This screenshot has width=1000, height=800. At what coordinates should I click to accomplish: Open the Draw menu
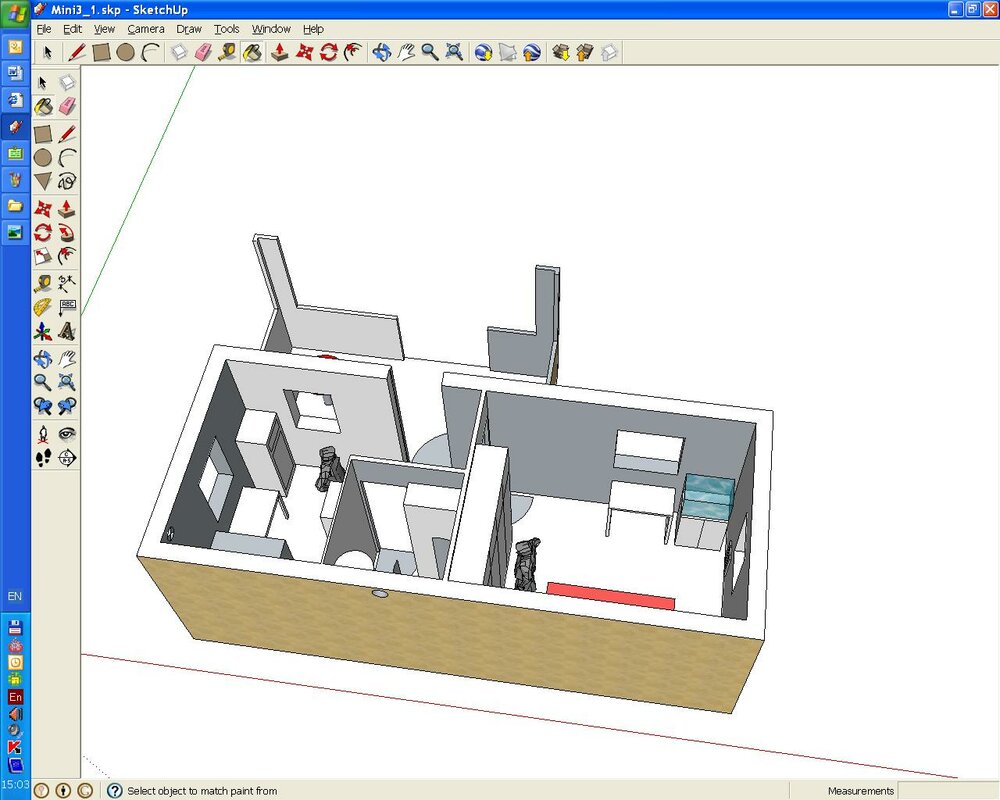[x=189, y=29]
